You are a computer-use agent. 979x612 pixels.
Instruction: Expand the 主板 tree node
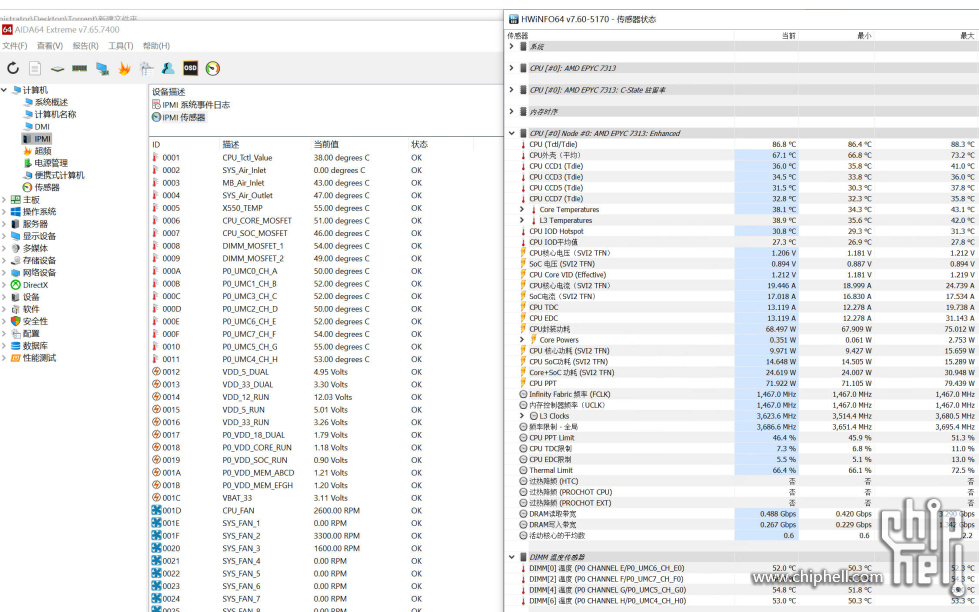4,200
